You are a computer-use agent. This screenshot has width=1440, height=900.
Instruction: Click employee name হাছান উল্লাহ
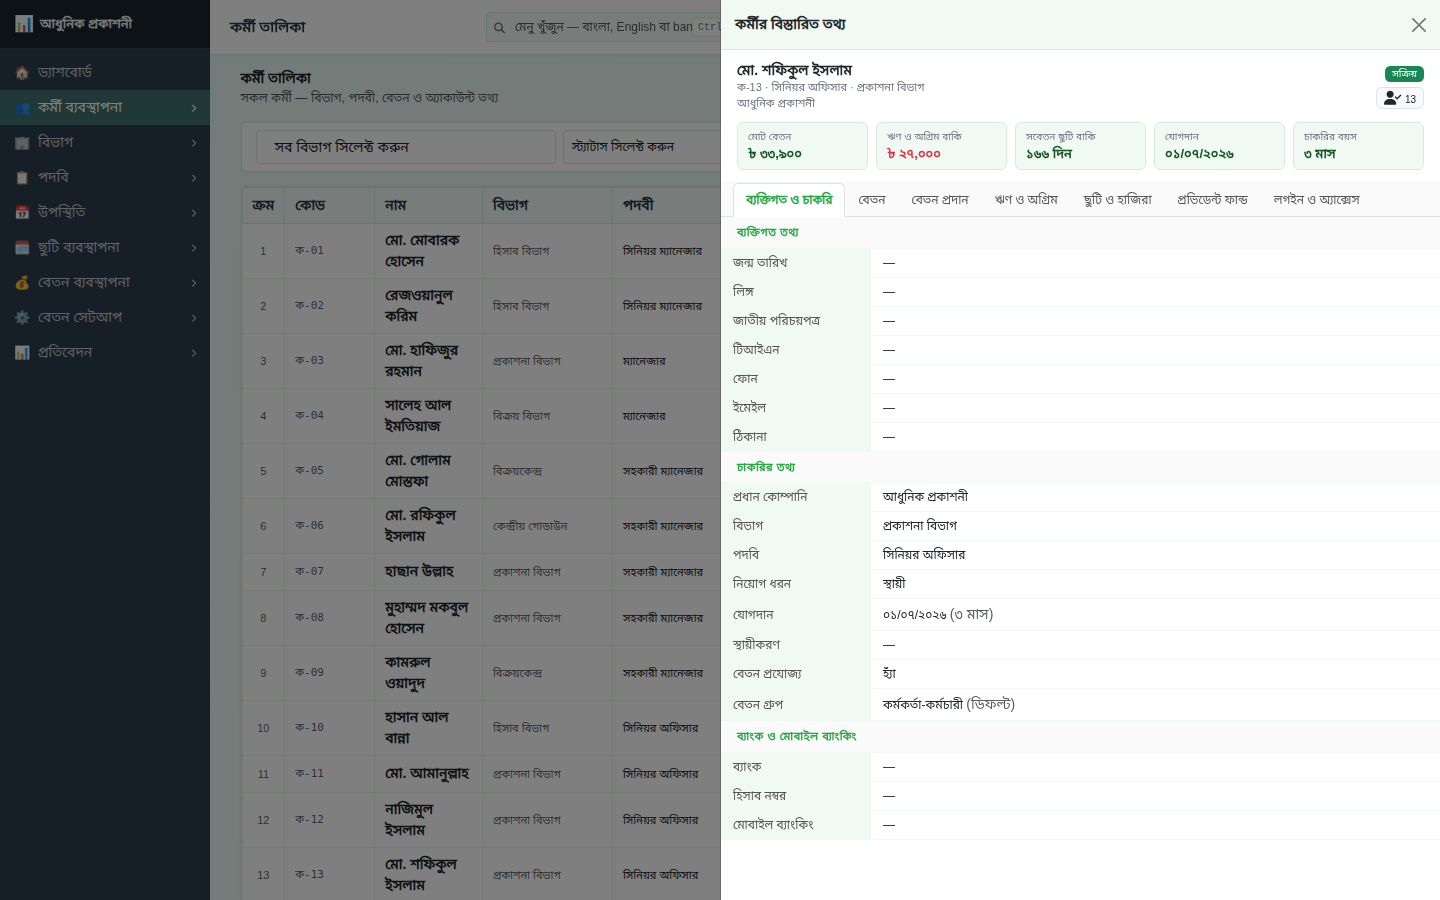tap(419, 572)
